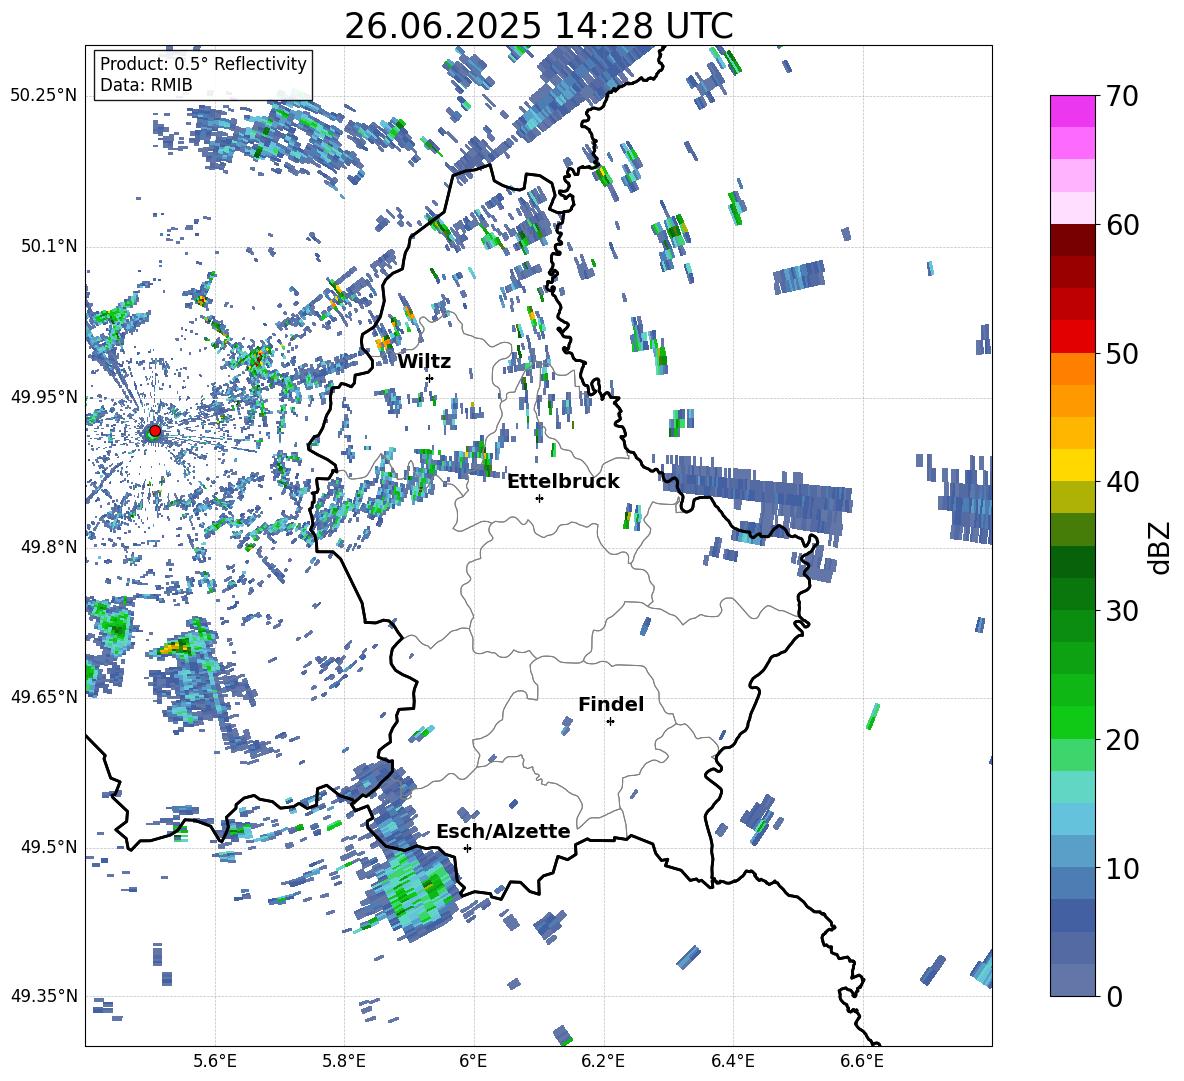Click the Product: 0.5° Reflectivity text
Image resolution: width=1184 pixels, height=1081 pixels.
203,64
